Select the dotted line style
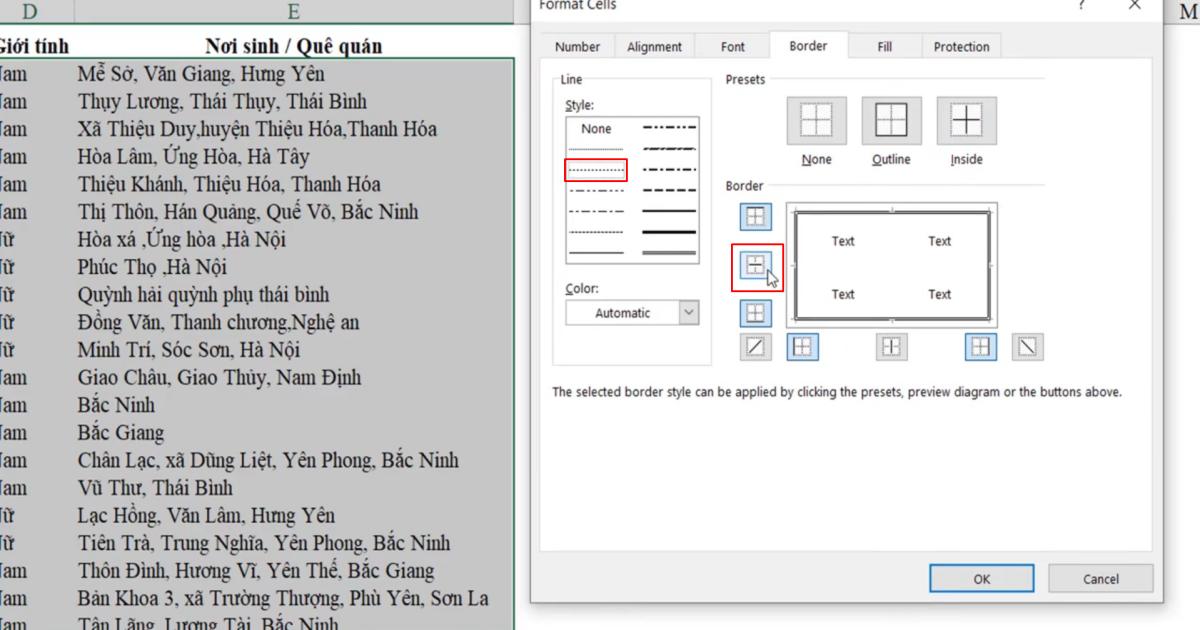Screen dimensions: 1200x630 point(595,168)
